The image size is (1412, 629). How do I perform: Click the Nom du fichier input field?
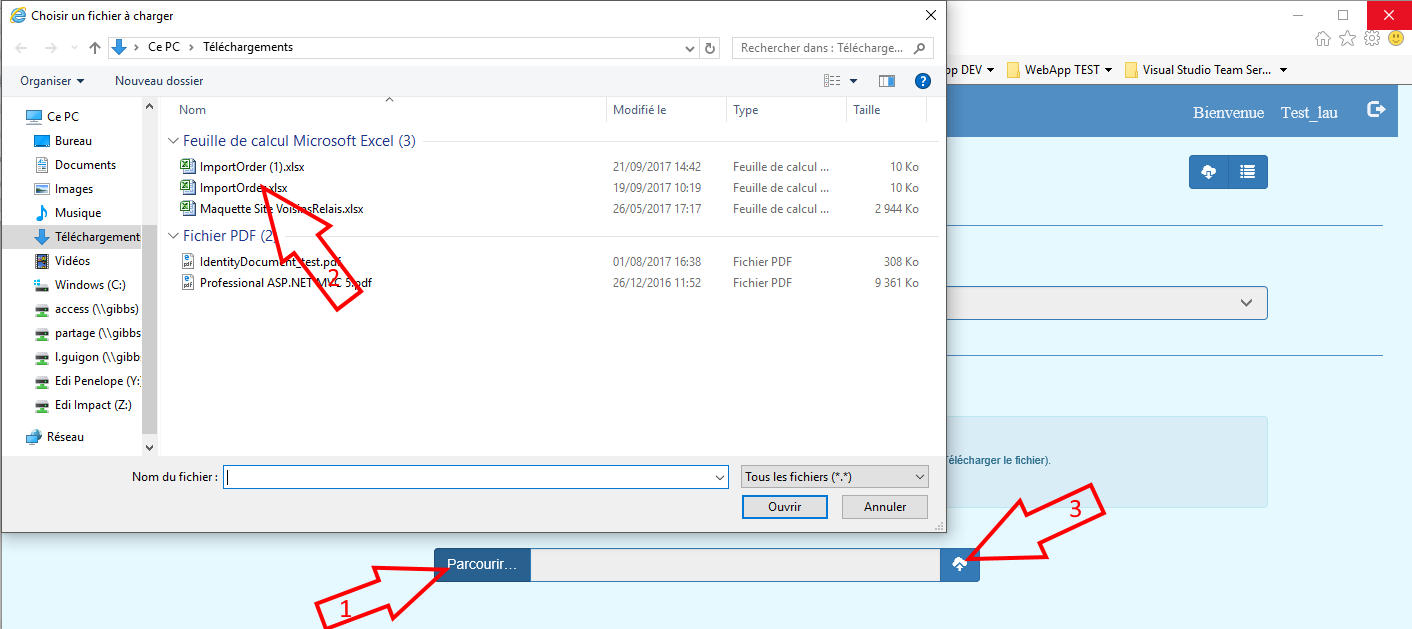[x=475, y=478]
